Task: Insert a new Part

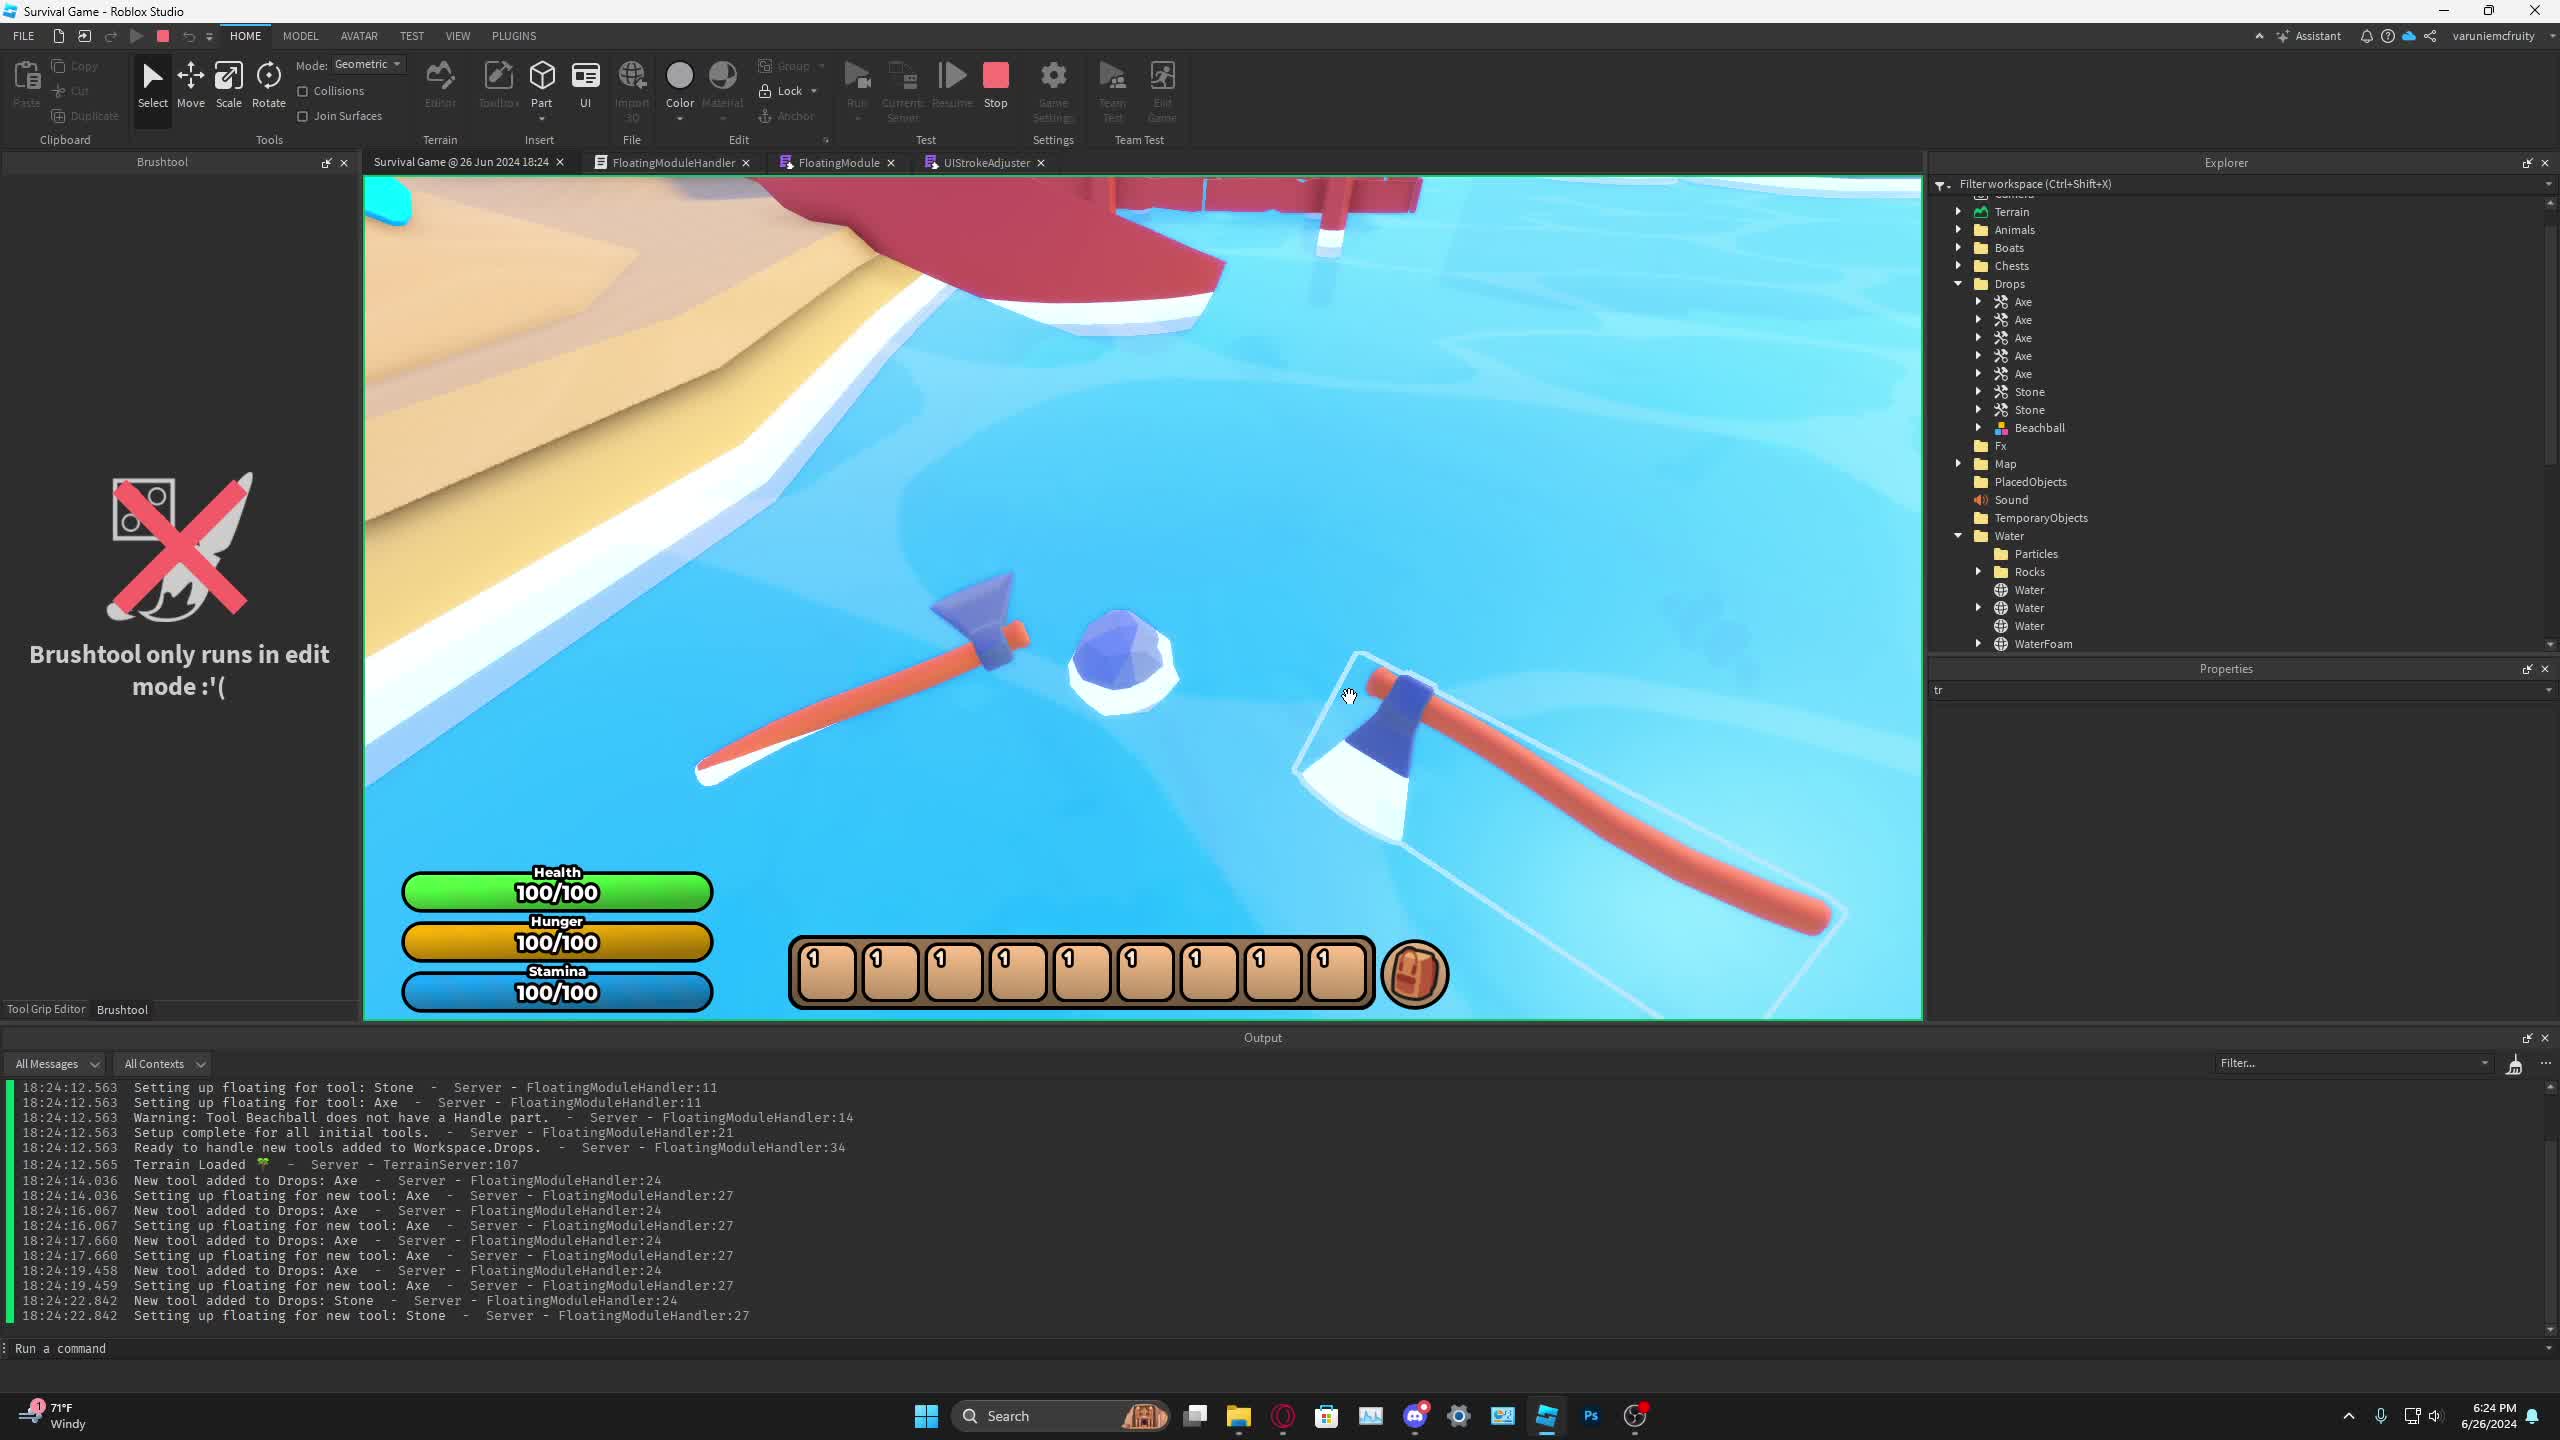Action: click(541, 85)
